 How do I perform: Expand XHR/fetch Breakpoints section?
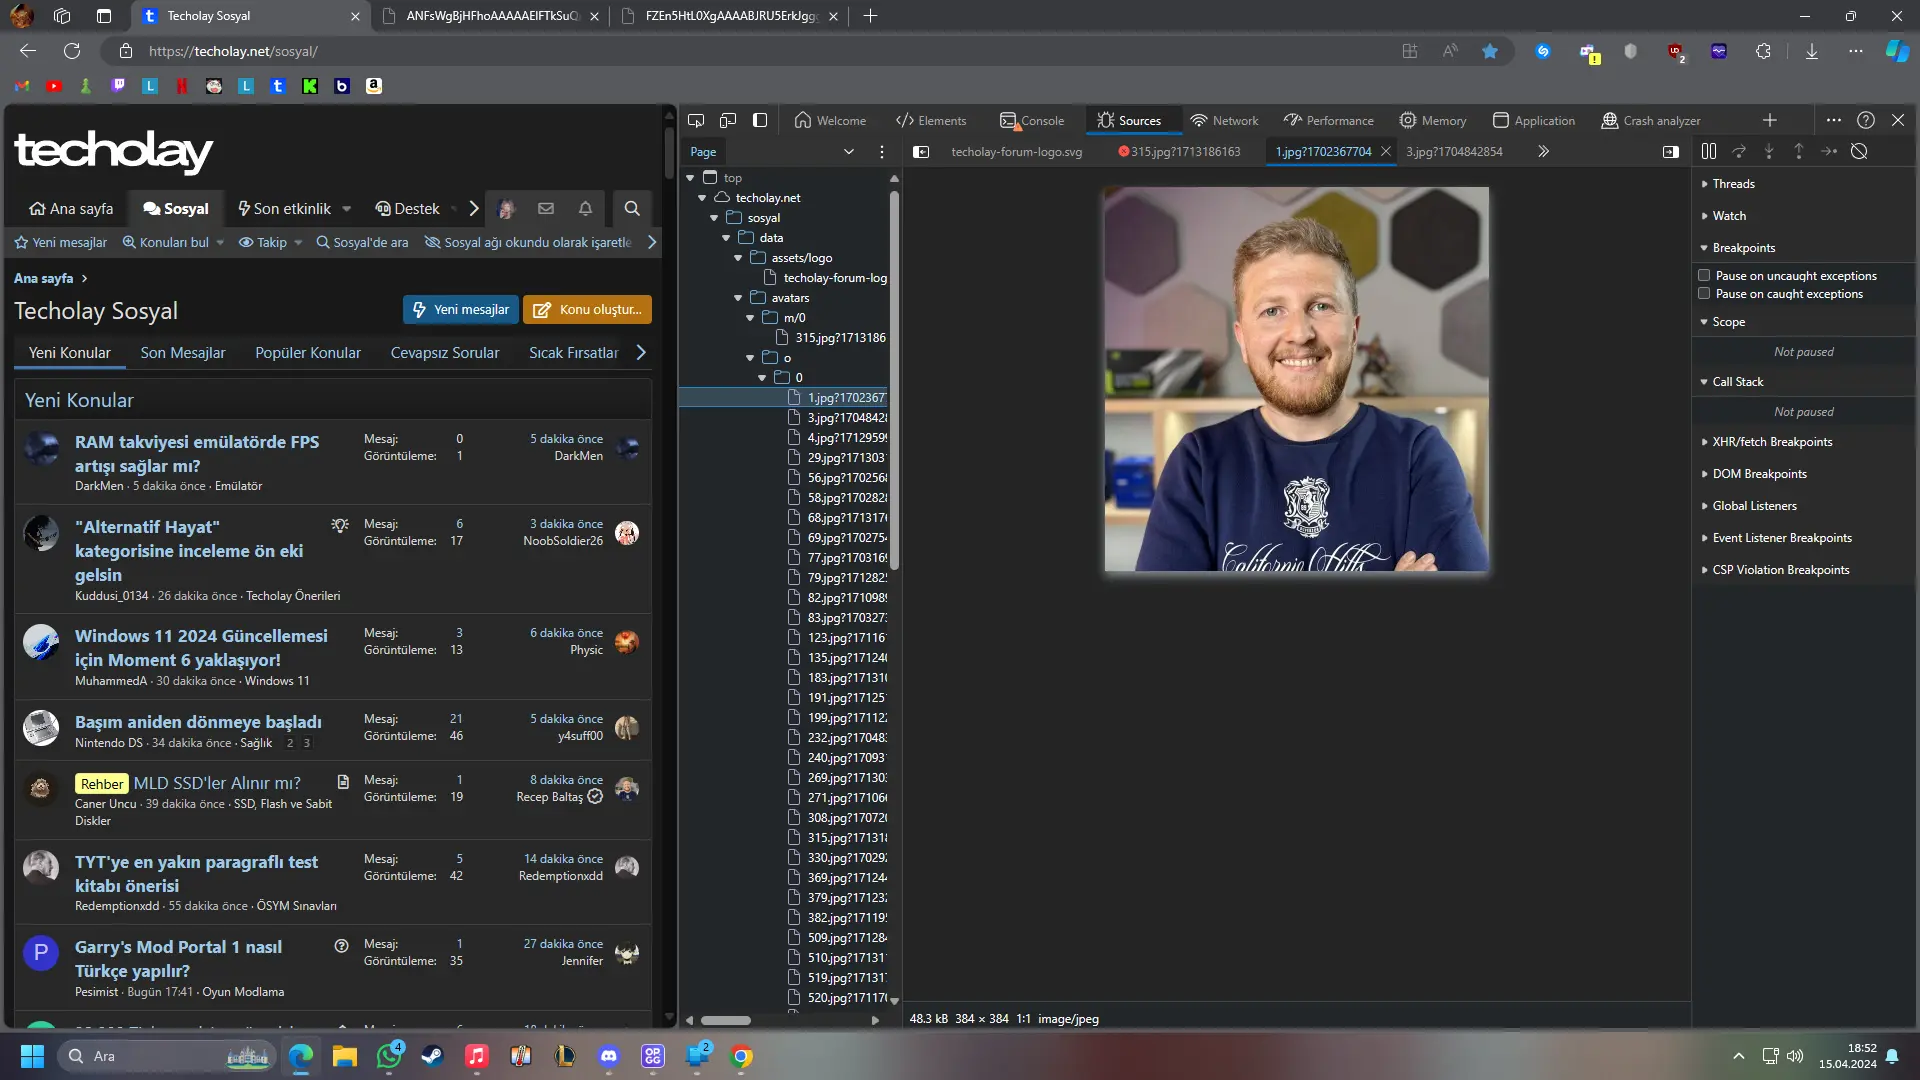pos(1772,442)
